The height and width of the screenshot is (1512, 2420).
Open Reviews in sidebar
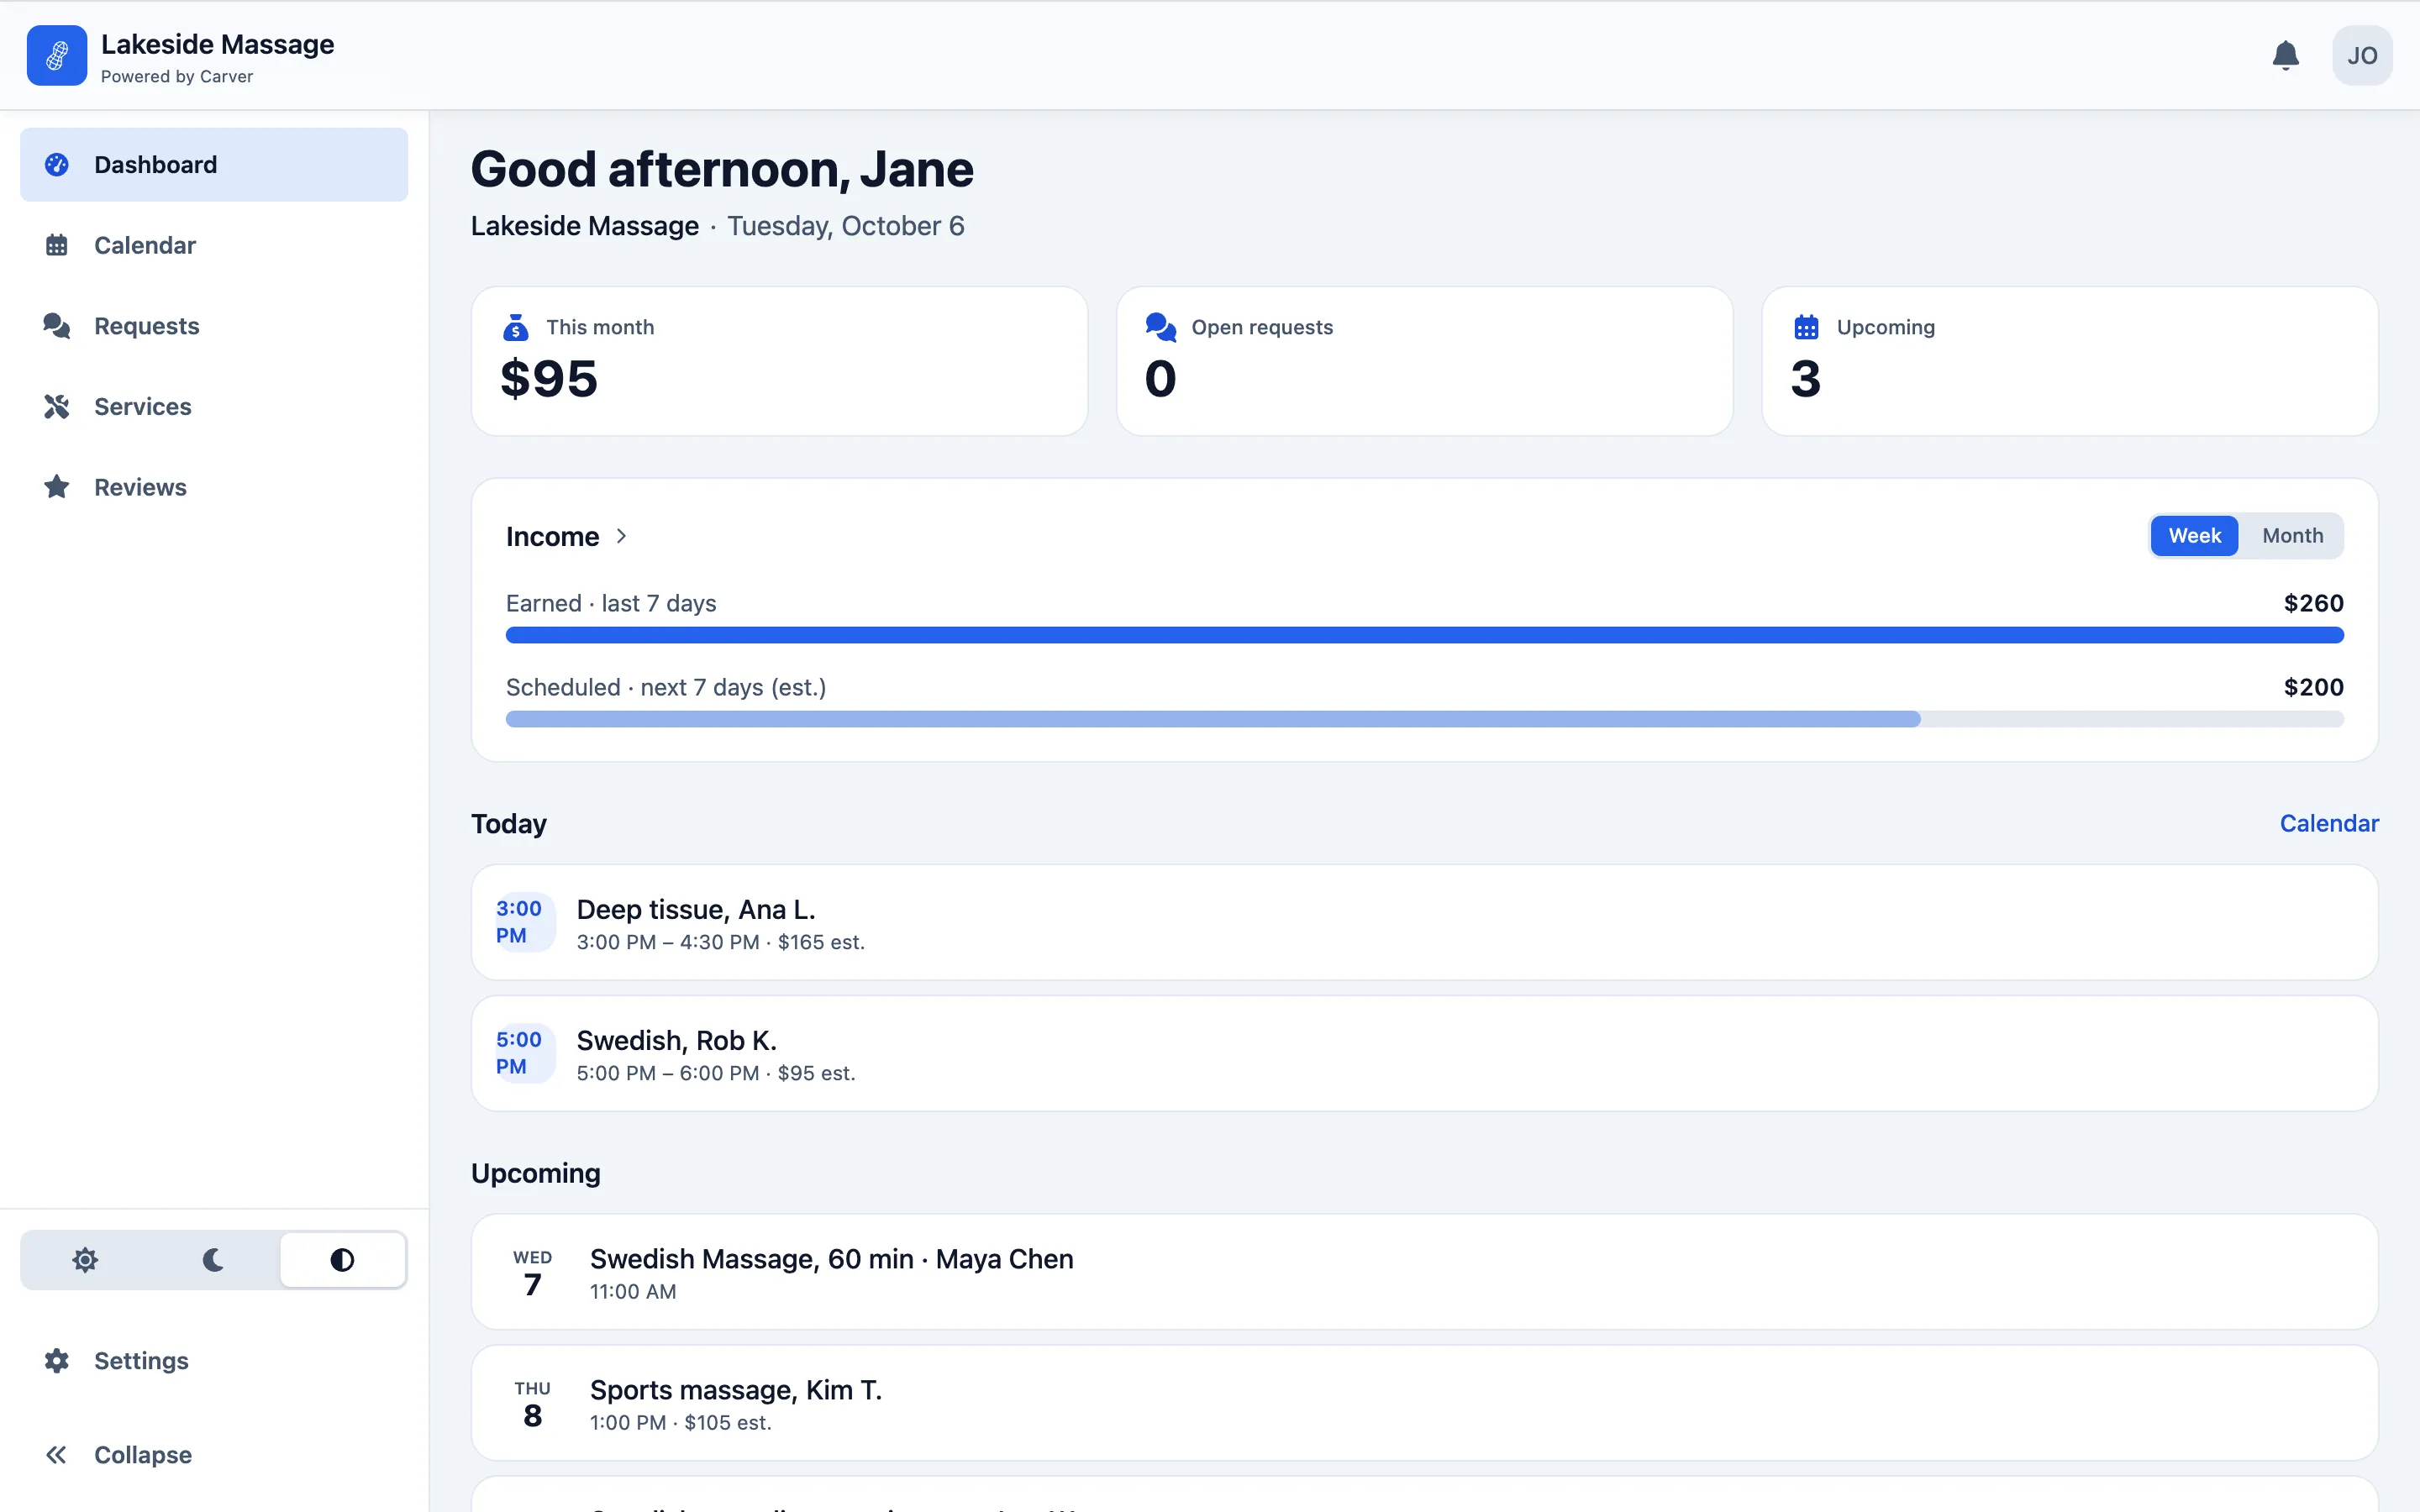point(214,487)
